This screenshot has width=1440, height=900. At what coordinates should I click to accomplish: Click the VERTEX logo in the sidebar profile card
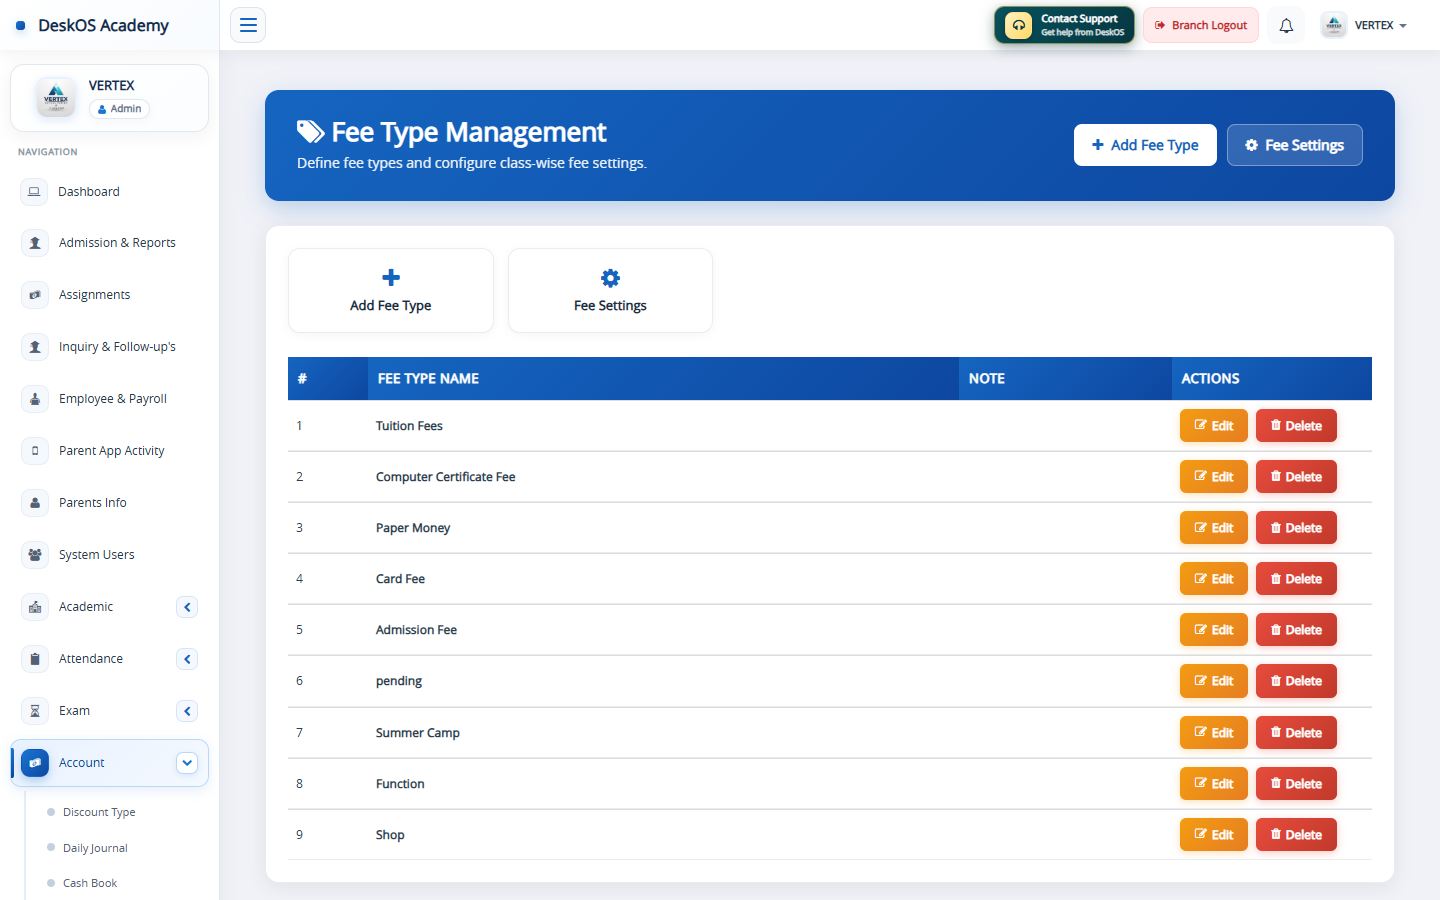pos(56,98)
